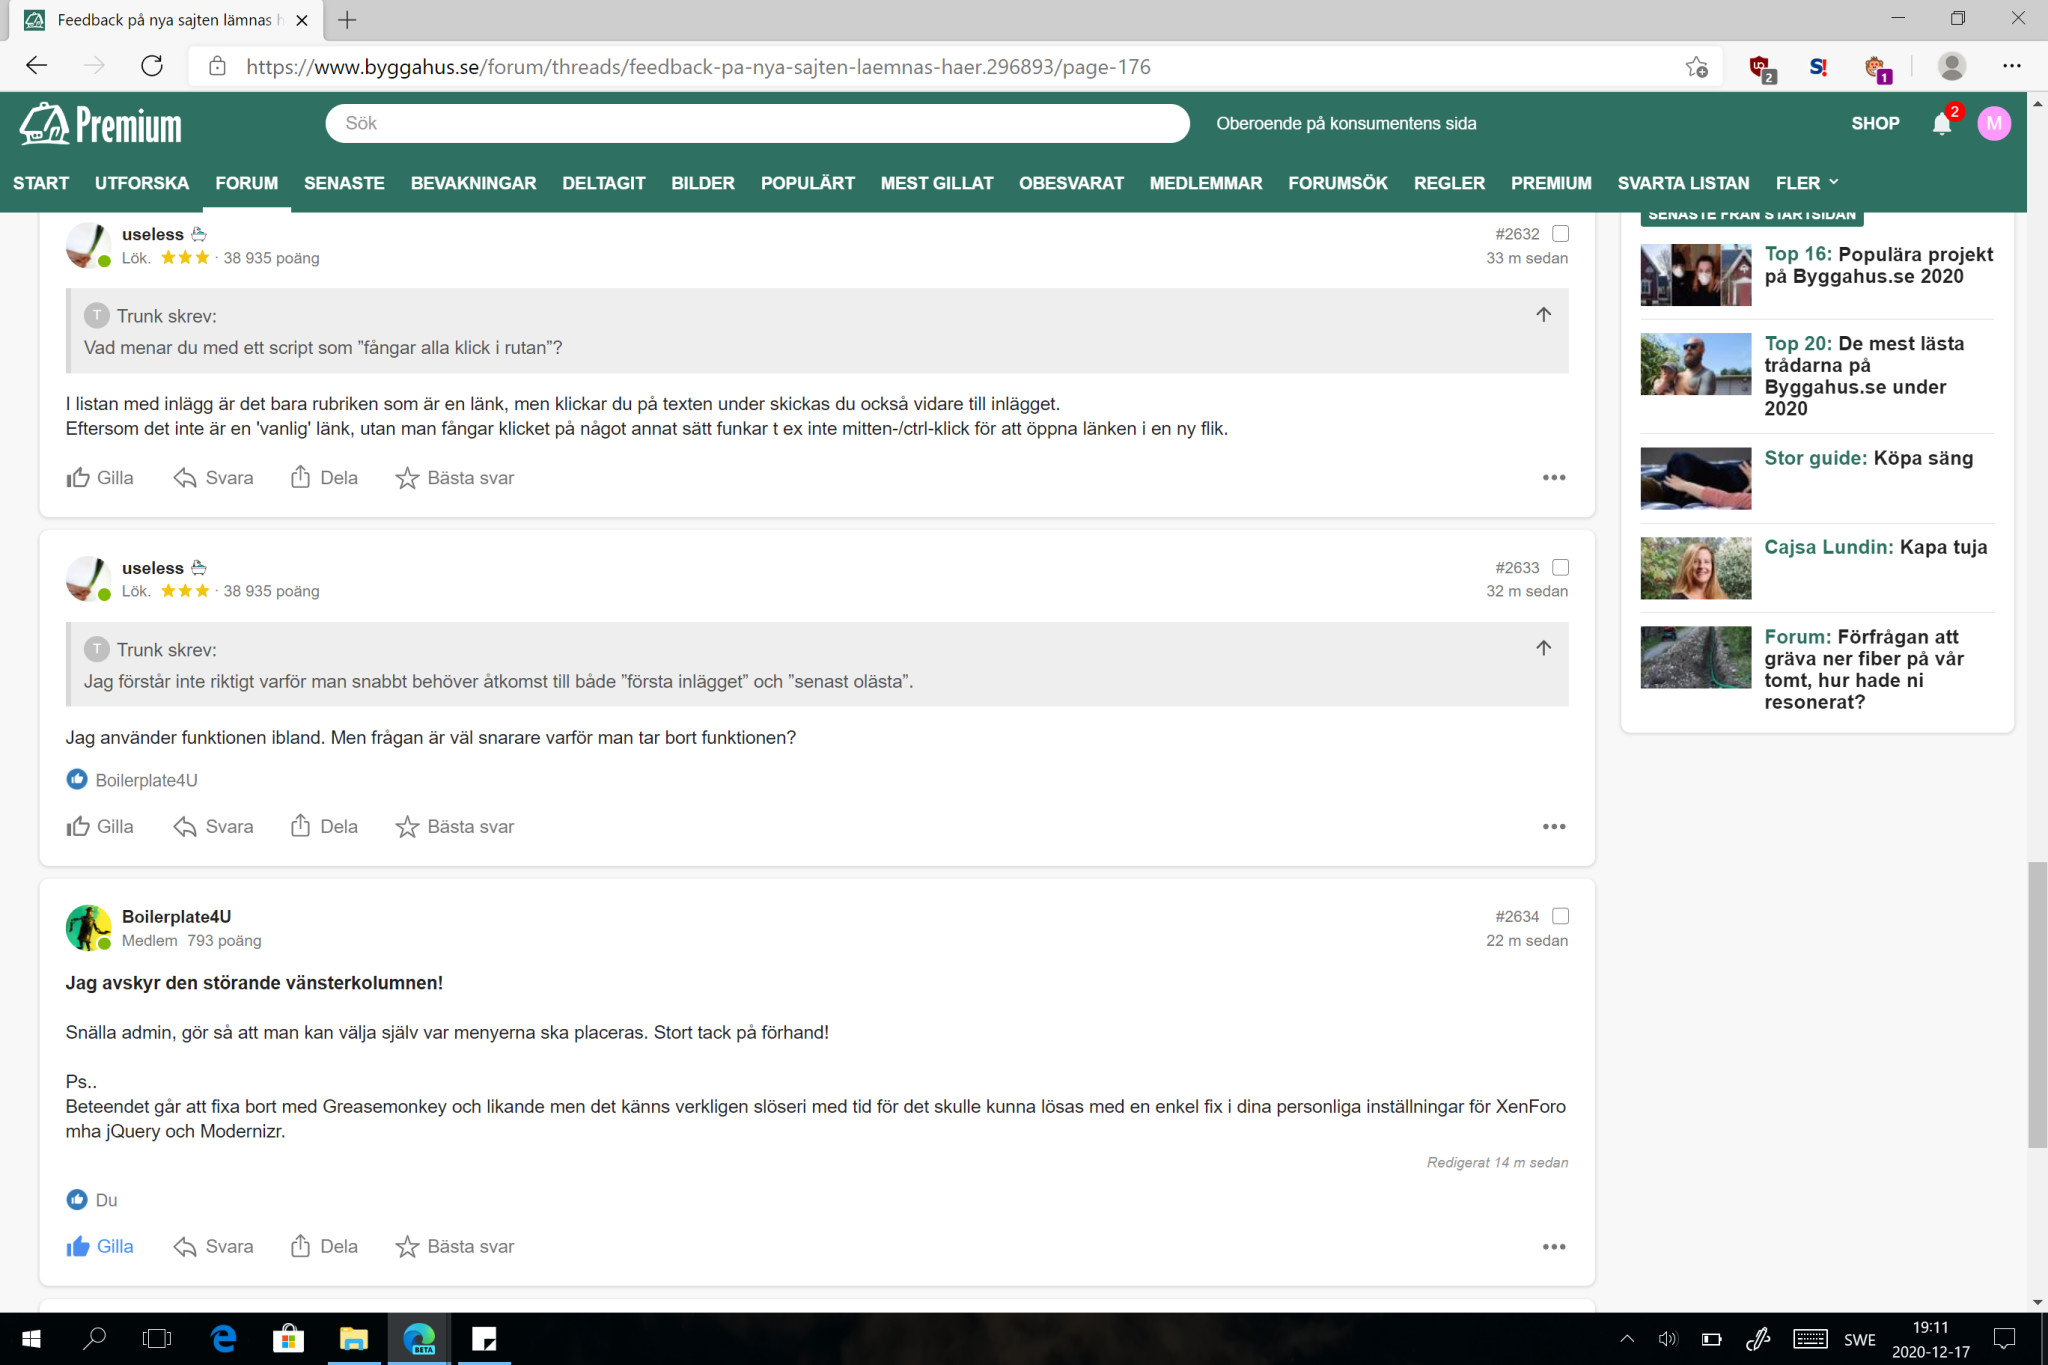2048x1365 pixels.
Task: Expand the FLER dropdown menu
Action: tap(1806, 183)
